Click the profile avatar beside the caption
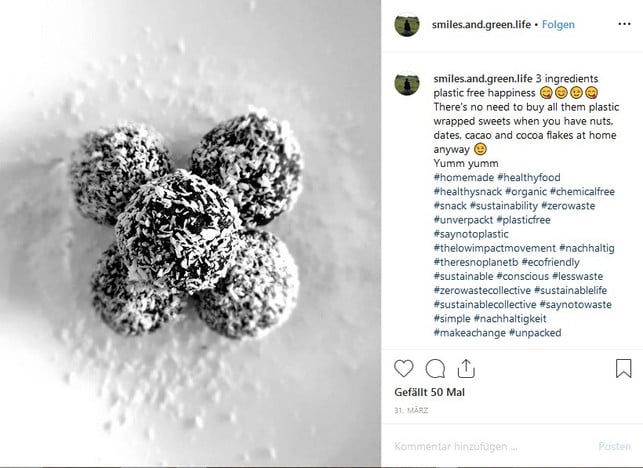643x468 pixels. 407,84
